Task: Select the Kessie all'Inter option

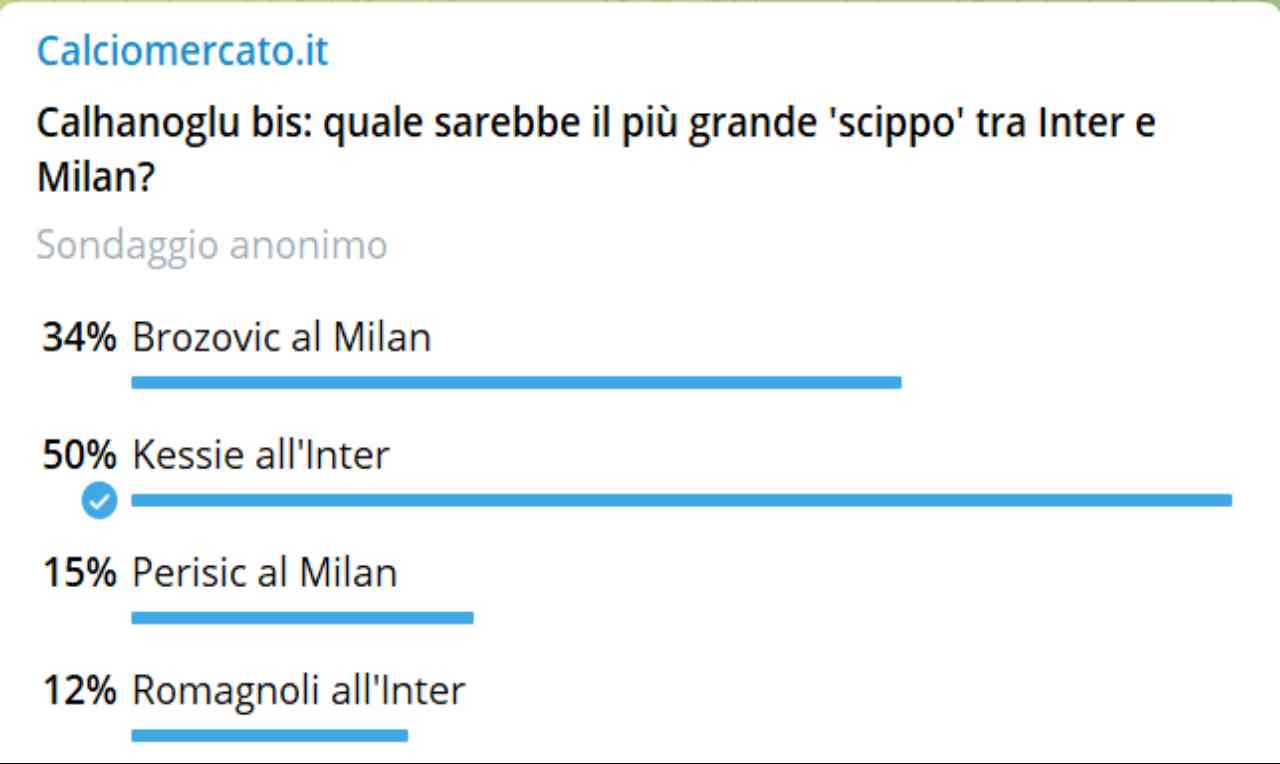Action: (260, 456)
